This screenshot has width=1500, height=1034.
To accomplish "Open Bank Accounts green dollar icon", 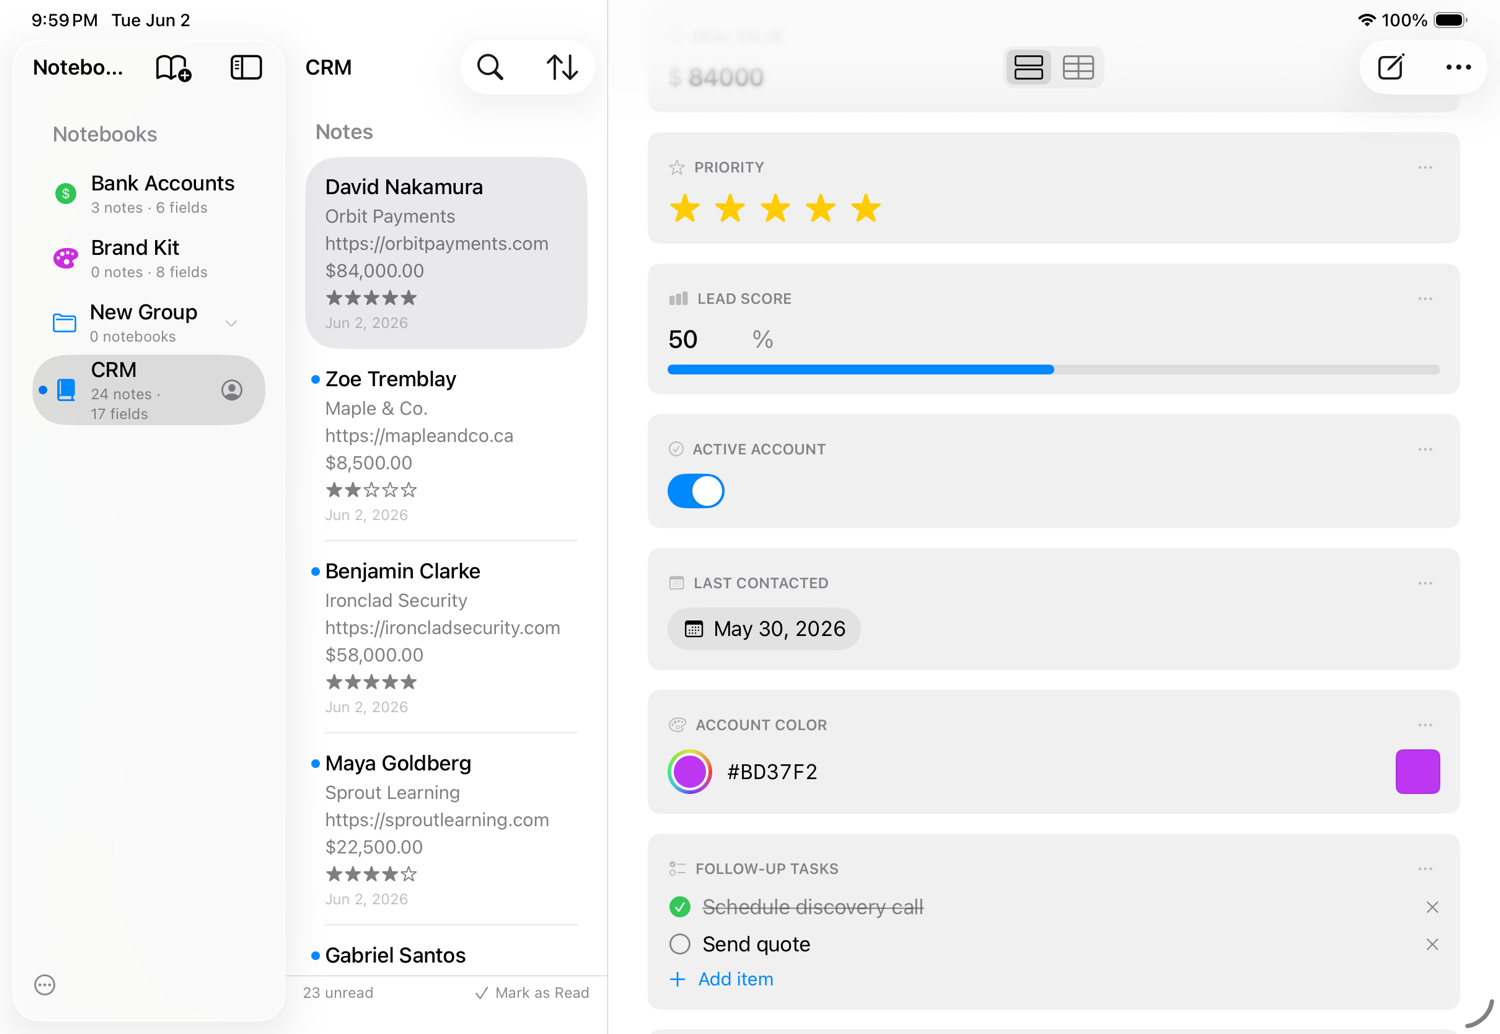I will click(x=65, y=194).
